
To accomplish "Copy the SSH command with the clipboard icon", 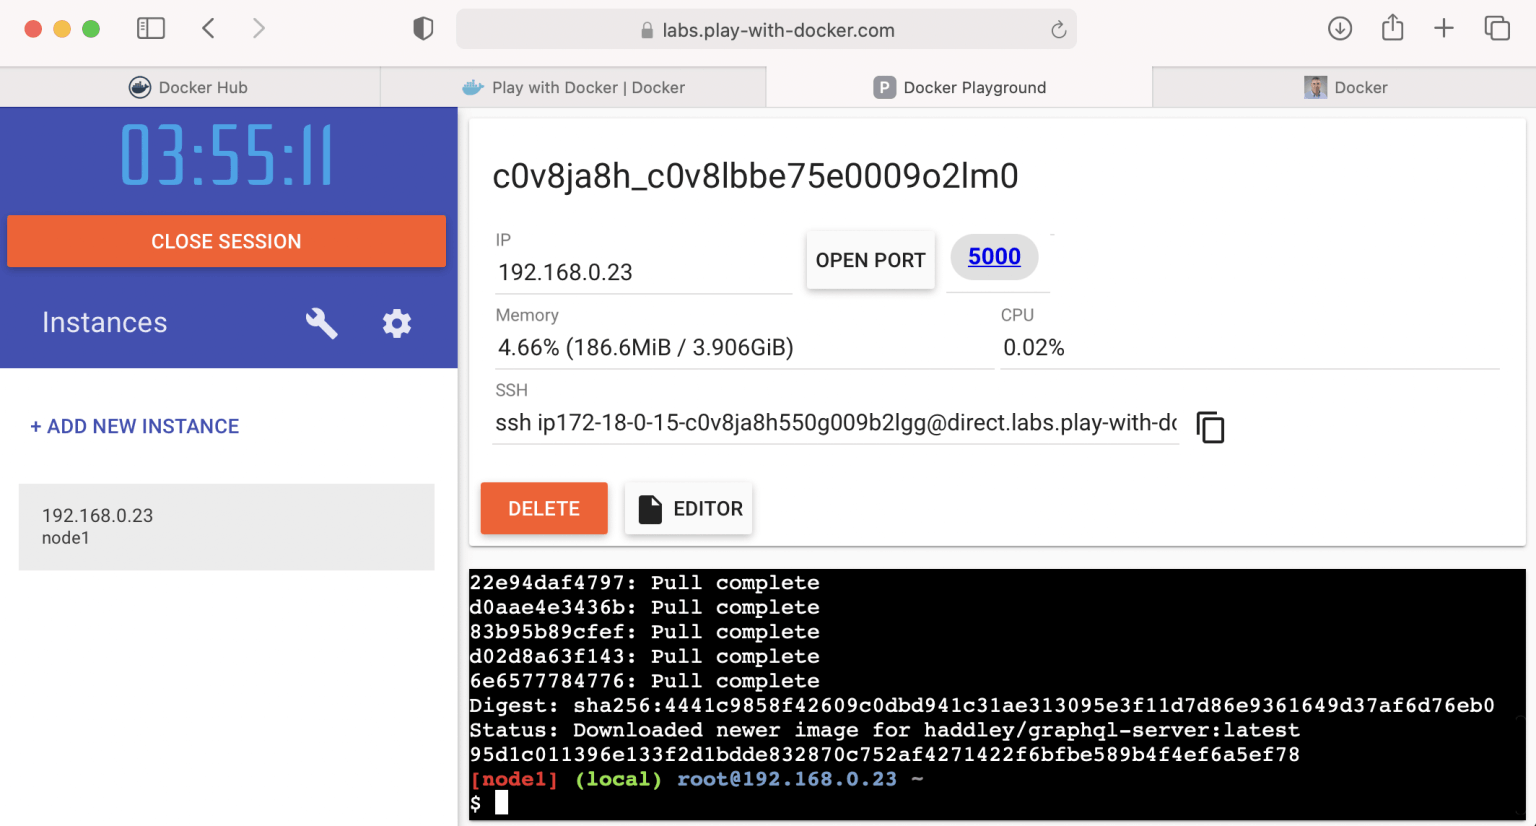I will (x=1210, y=427).
